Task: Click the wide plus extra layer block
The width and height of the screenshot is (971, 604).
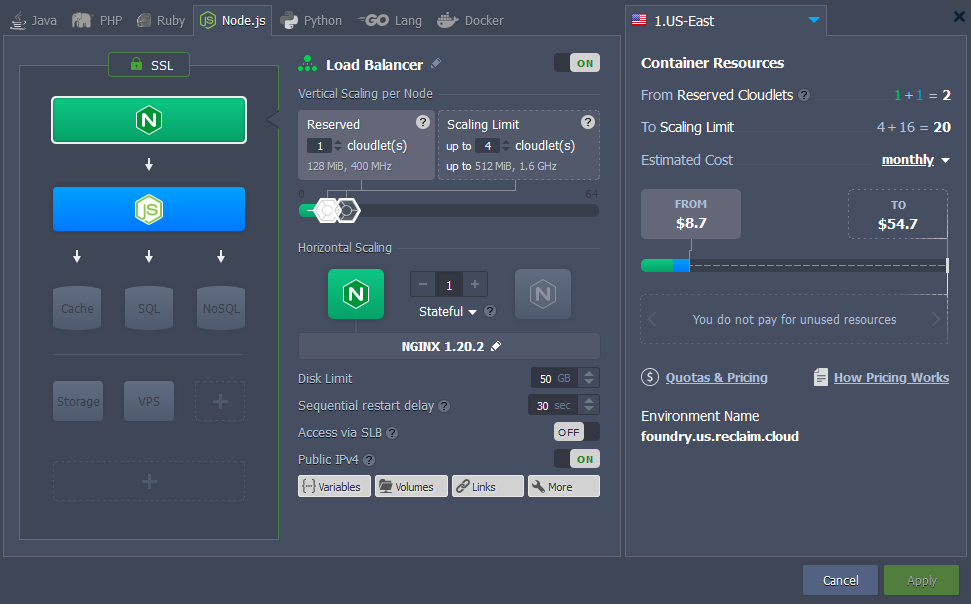Action: point(149,481)
